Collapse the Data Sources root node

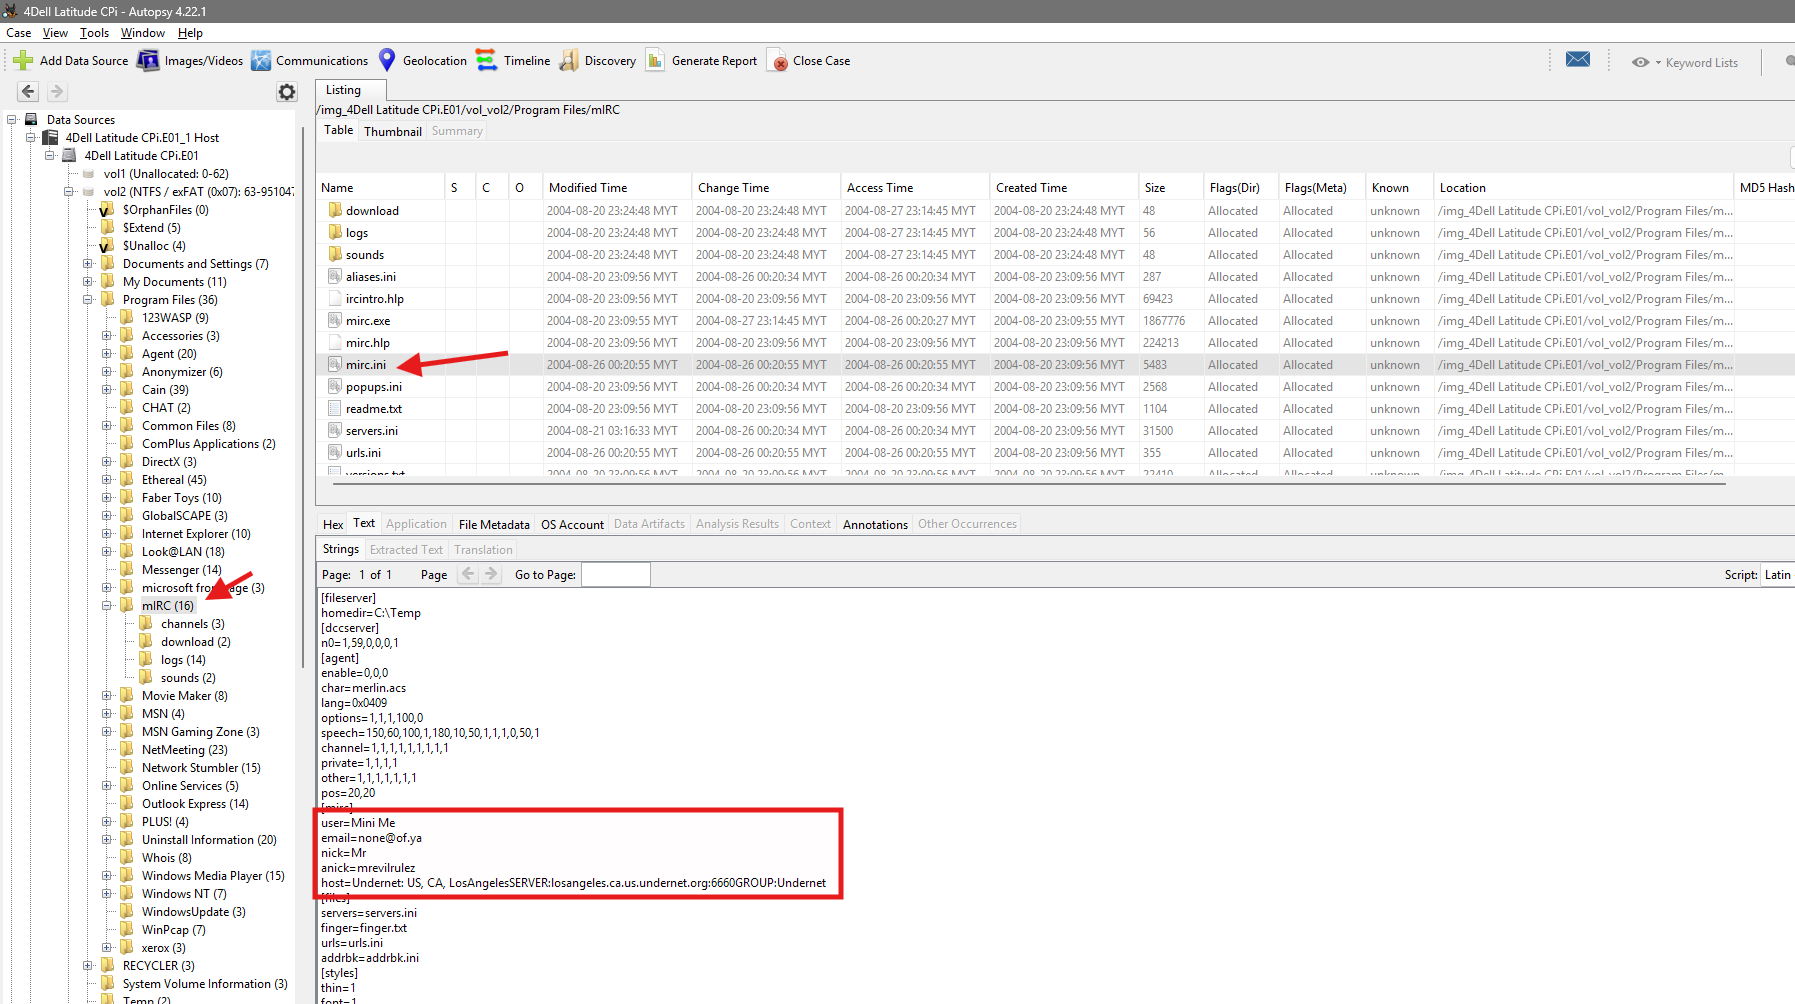pyautogui.click(x=12, y=120)
